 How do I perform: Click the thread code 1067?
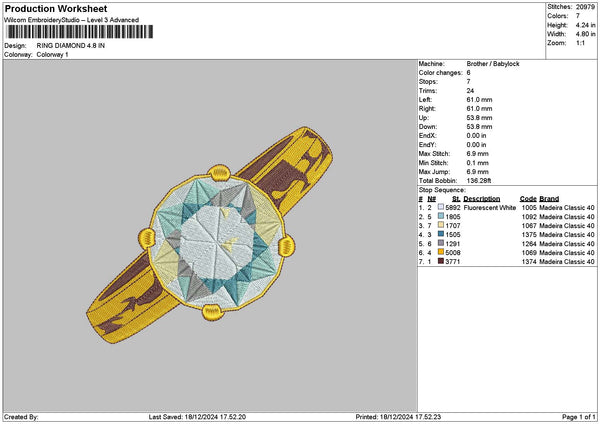(x=529, y=226)
